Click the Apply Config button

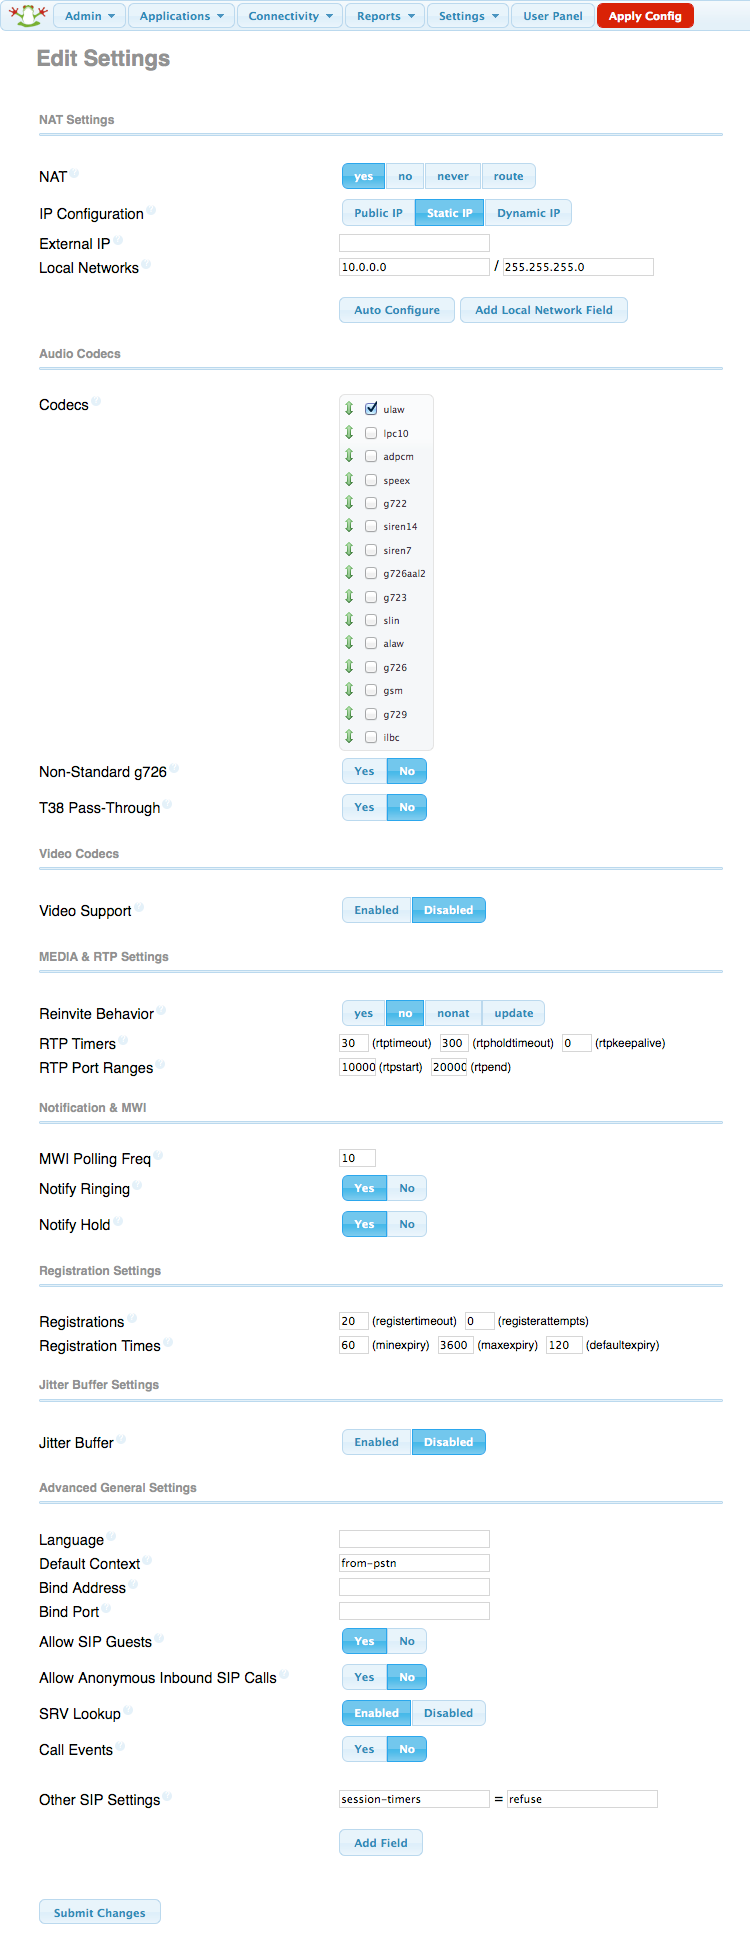pos(645,16)
